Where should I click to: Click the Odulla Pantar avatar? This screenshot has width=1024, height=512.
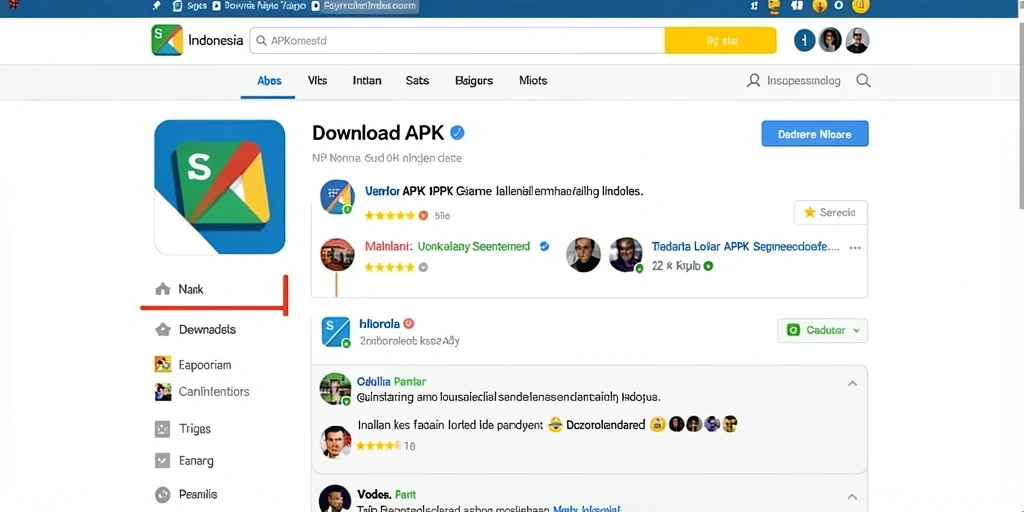336,389
